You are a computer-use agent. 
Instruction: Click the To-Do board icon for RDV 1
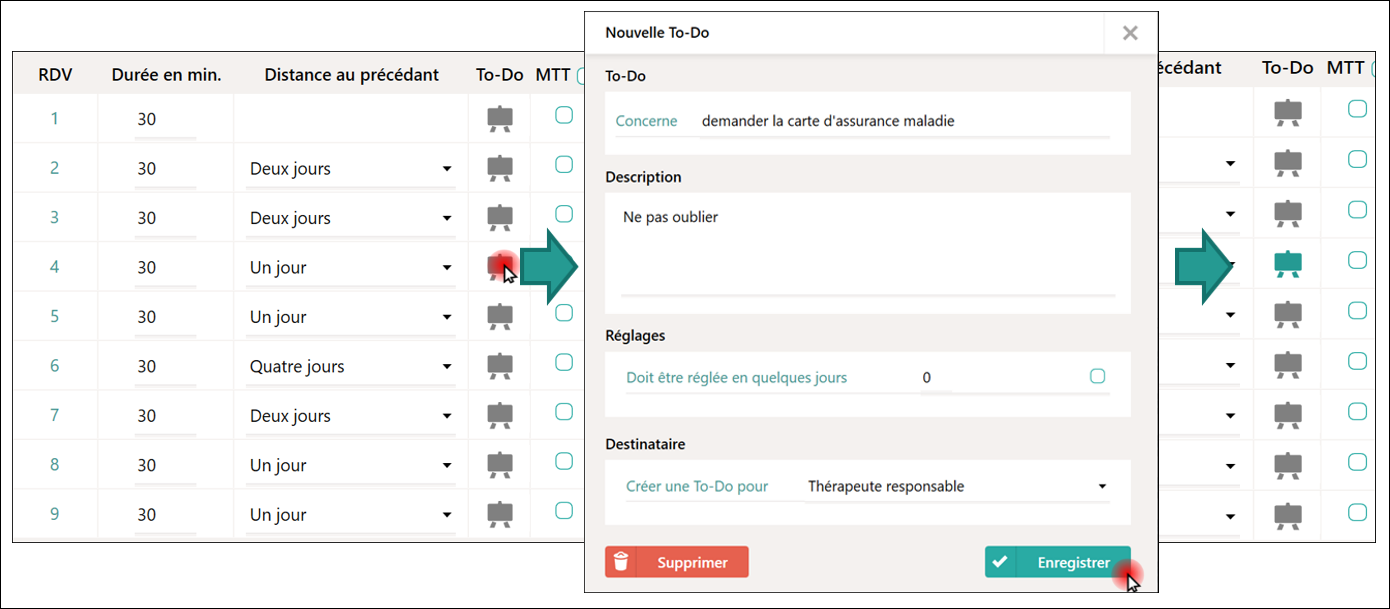[x=499, y=119]
